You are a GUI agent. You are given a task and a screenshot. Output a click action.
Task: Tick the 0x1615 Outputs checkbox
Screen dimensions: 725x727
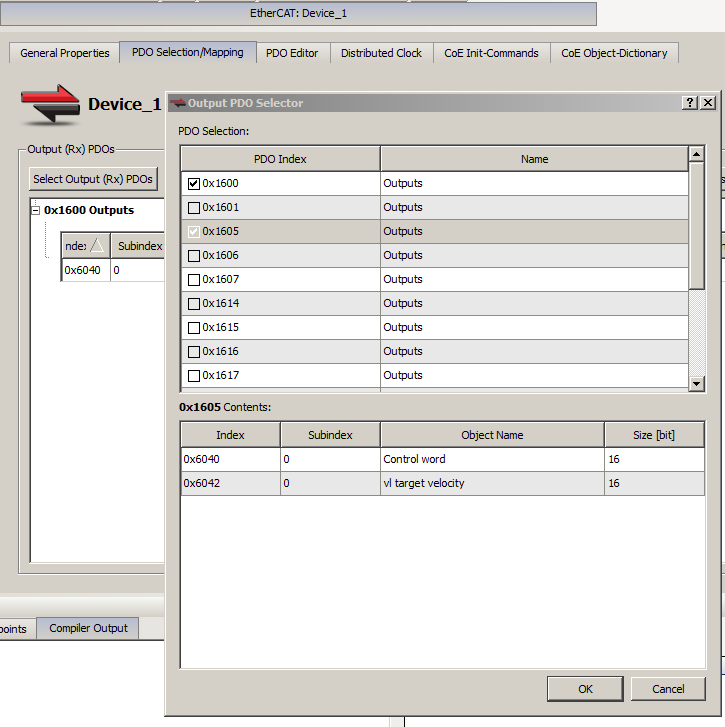(x=194, y=328)
